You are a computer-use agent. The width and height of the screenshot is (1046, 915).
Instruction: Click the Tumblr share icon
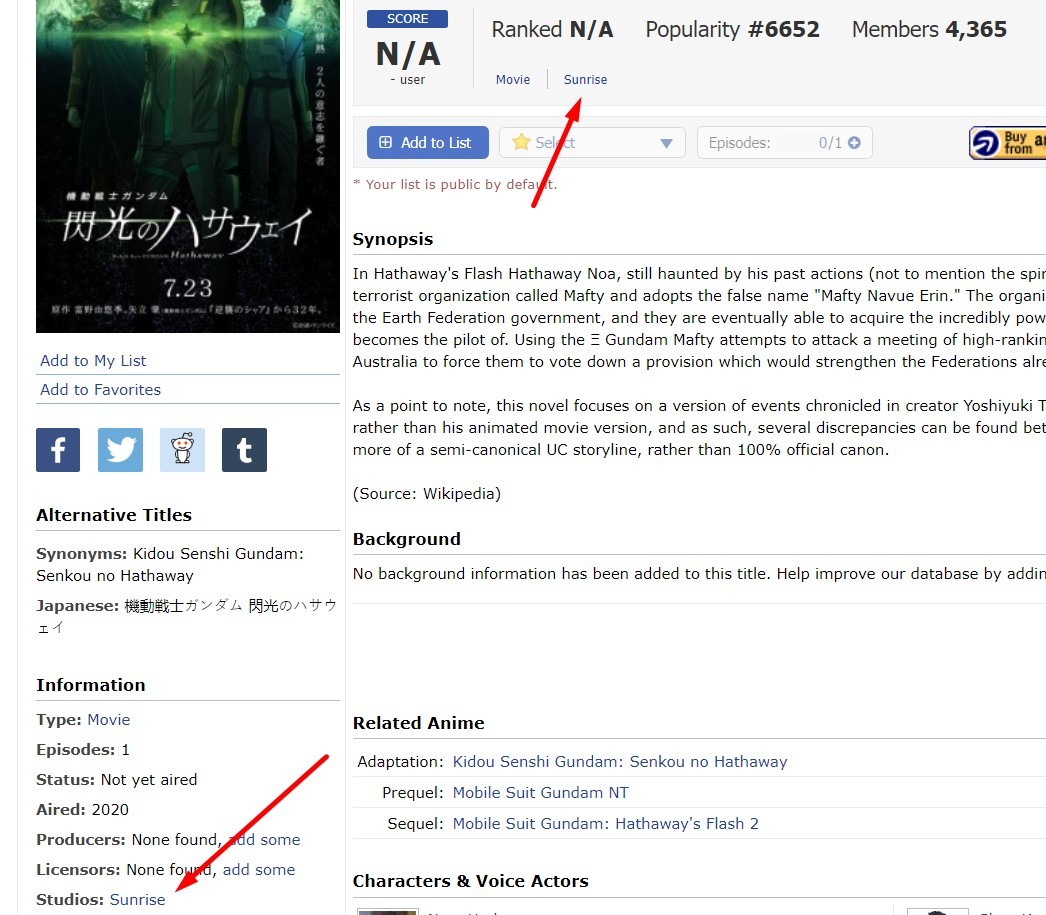point(244,450)
